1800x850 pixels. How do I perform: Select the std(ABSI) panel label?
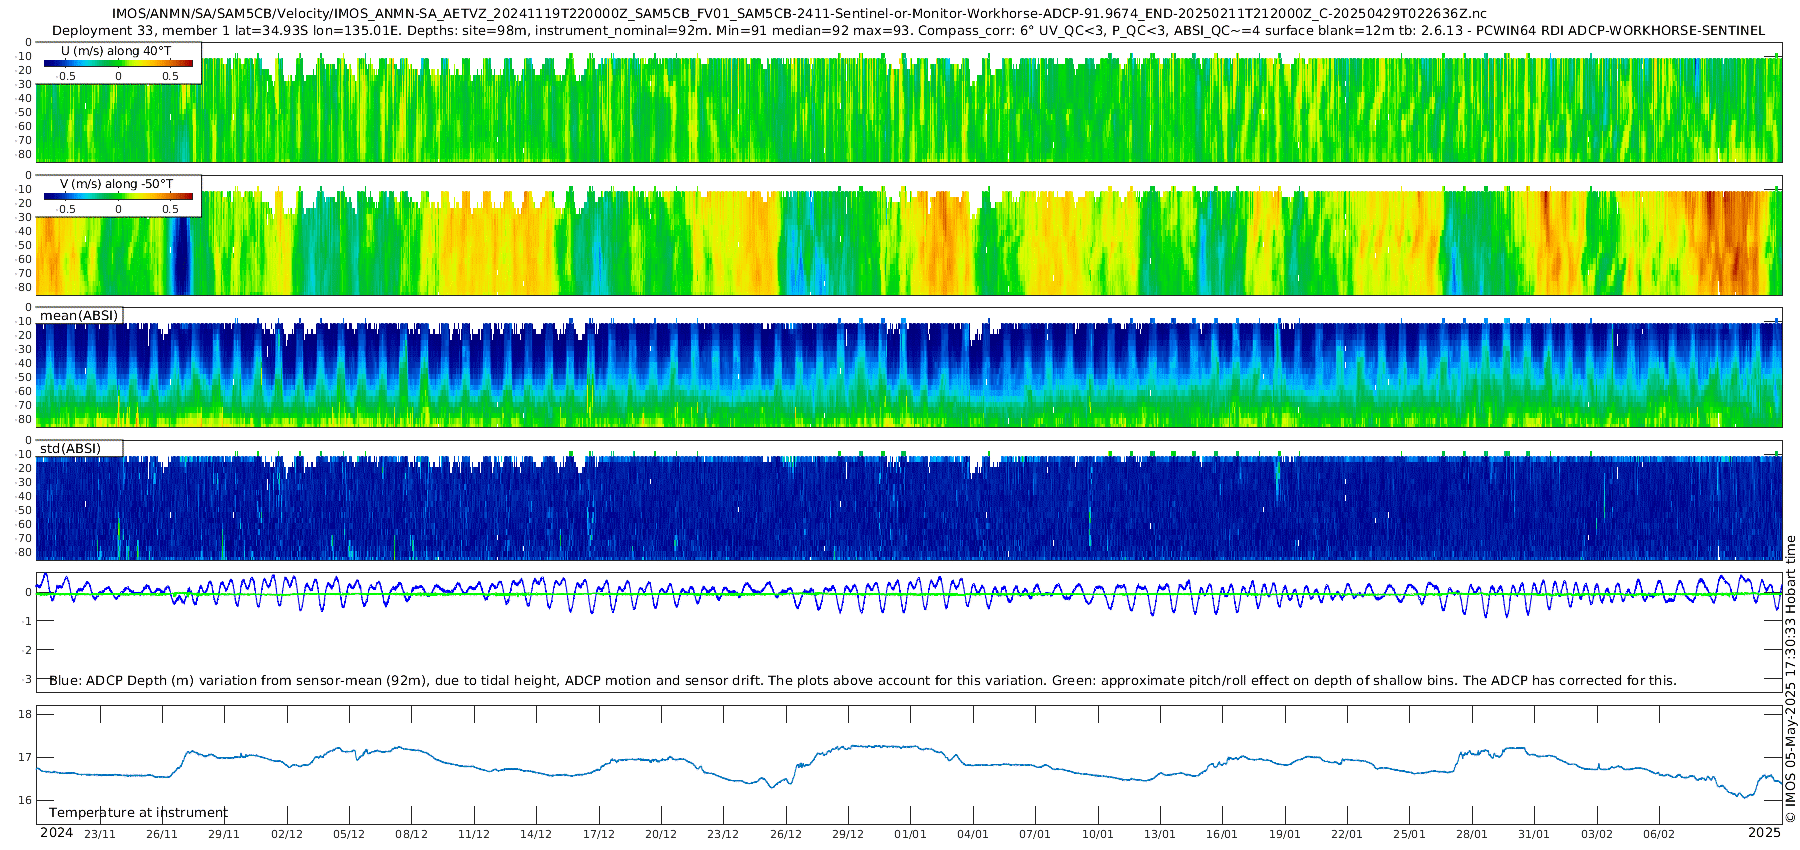[71, 449]
